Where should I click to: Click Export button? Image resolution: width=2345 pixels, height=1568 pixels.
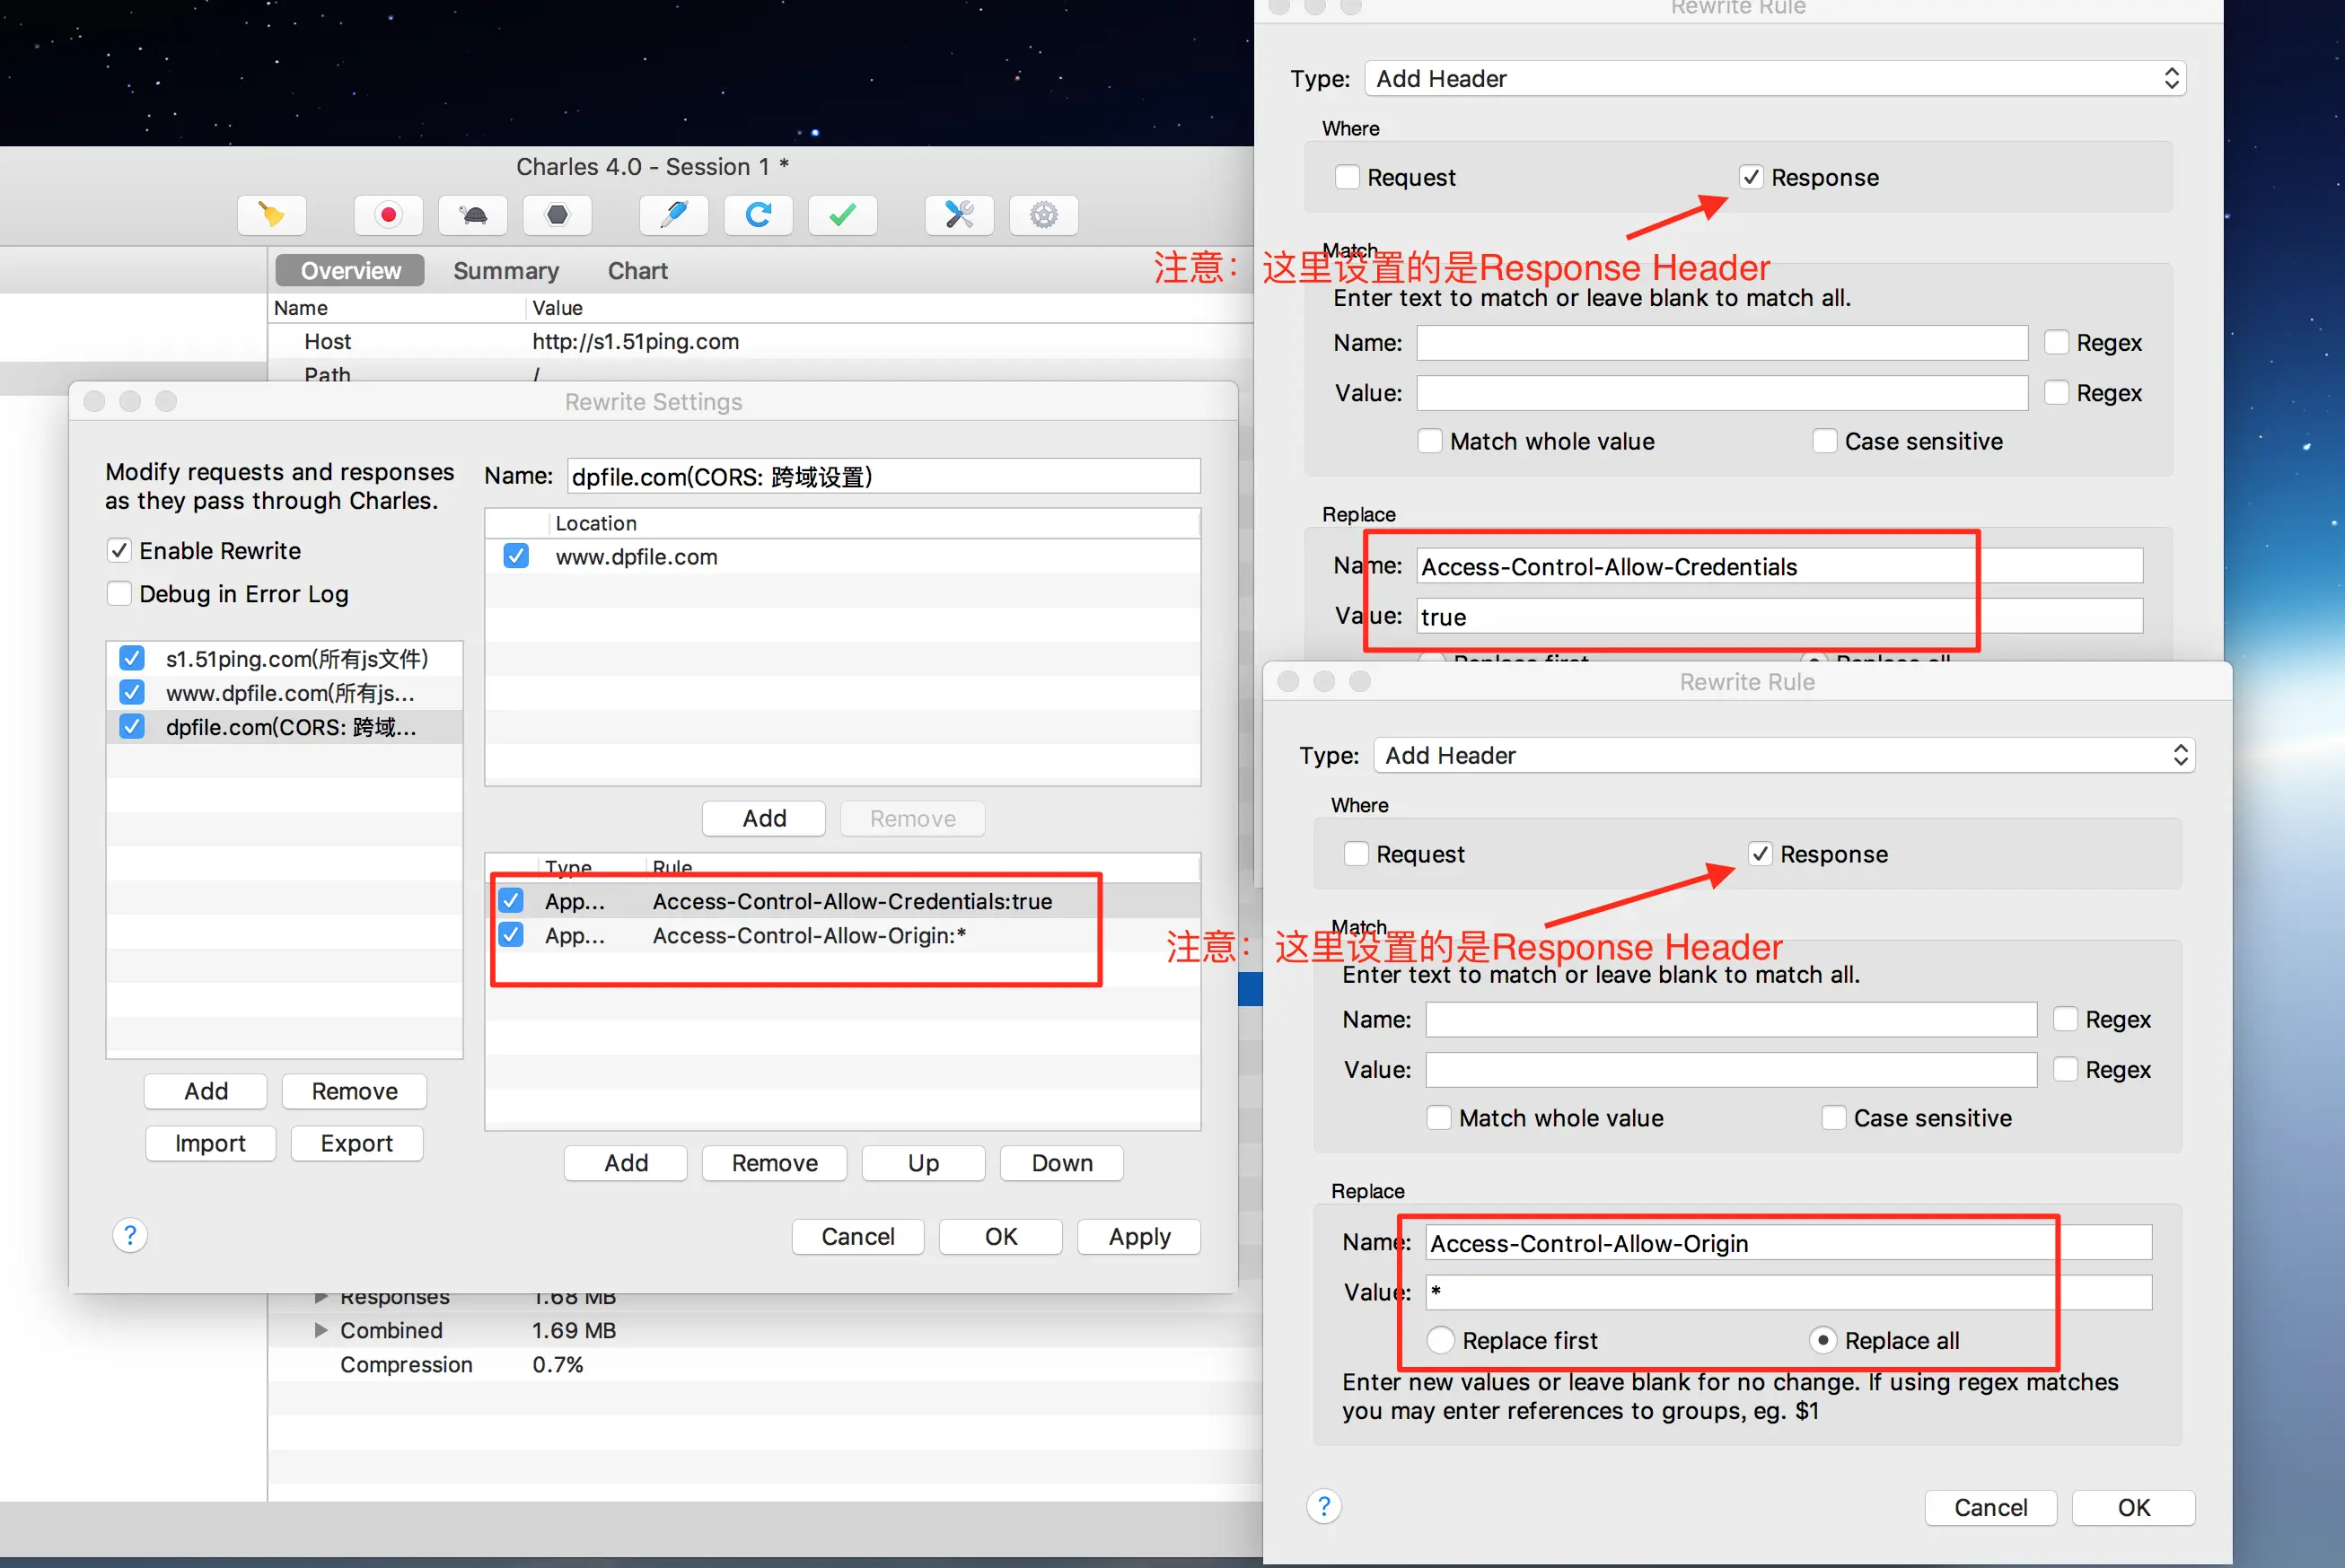click(x=357, y=1143)
